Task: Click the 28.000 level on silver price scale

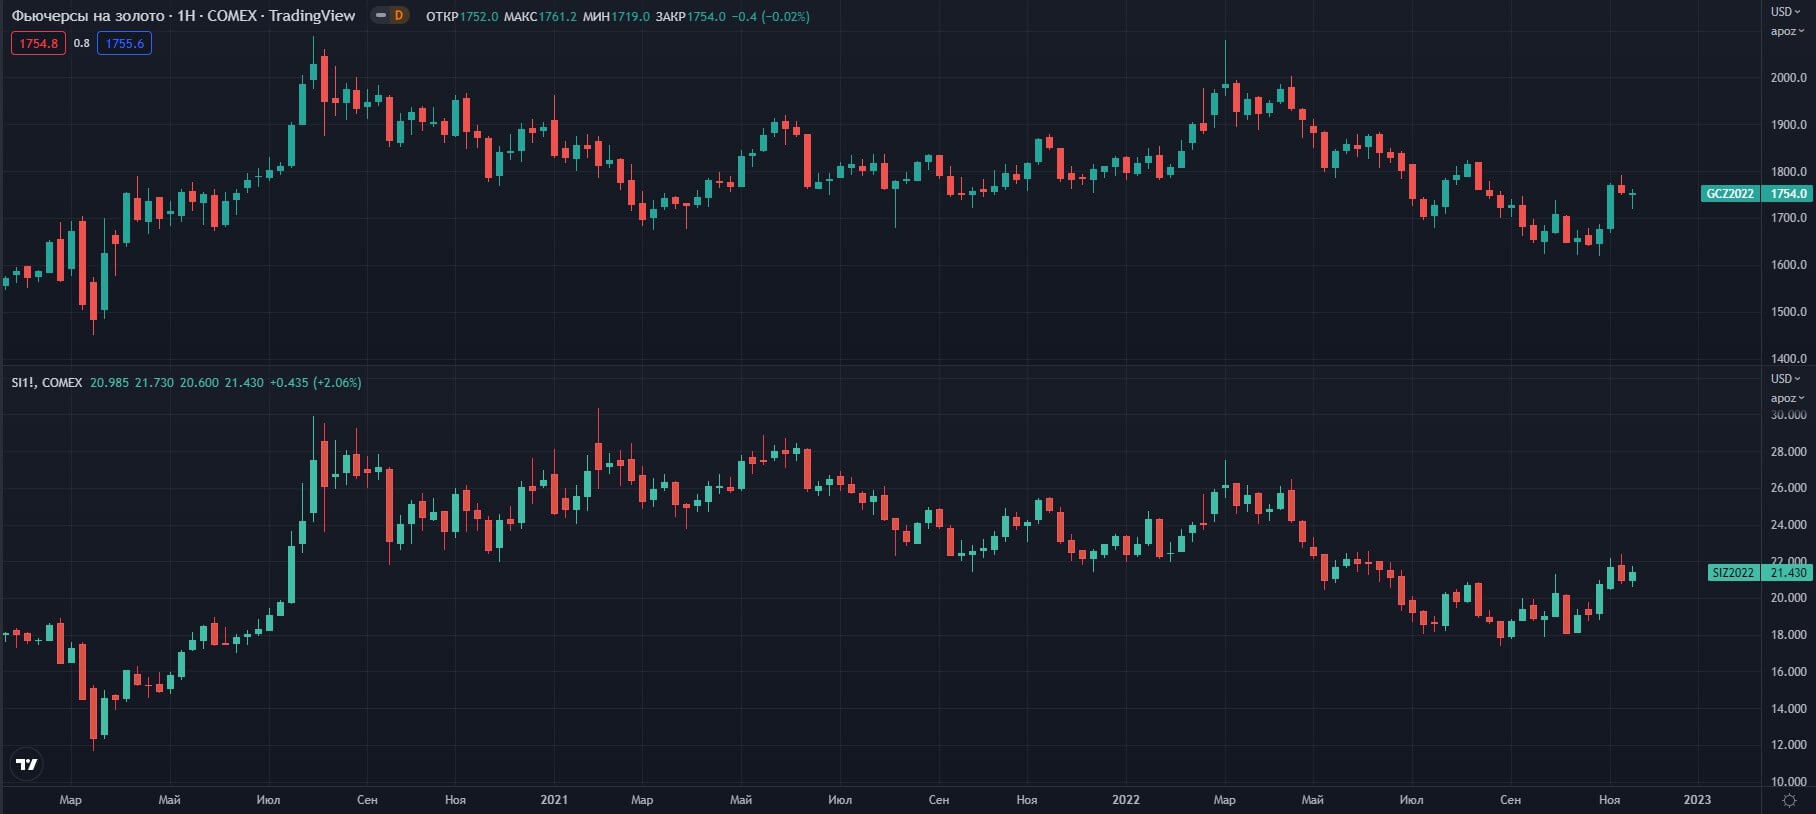Action: [x=1788, y=452]
